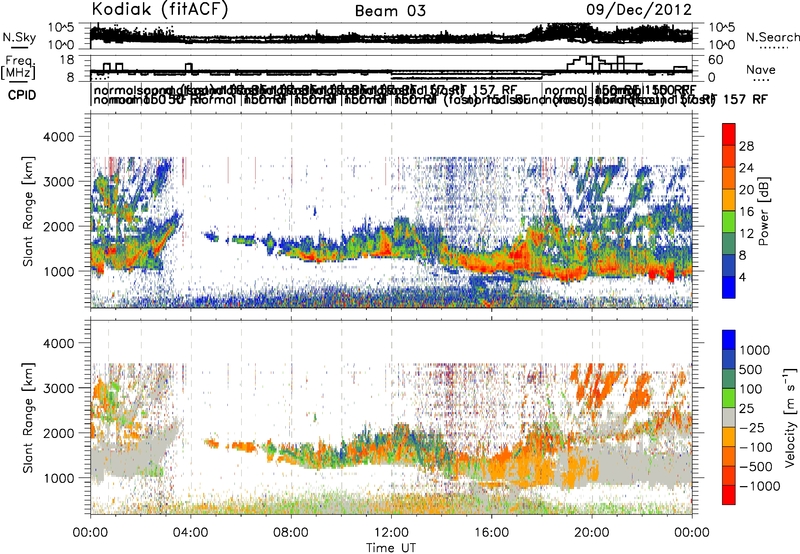The height and width of the screenshot is (554, 800).
Task: Click the "28" tick on power colorbar
Action: point(746,146)
